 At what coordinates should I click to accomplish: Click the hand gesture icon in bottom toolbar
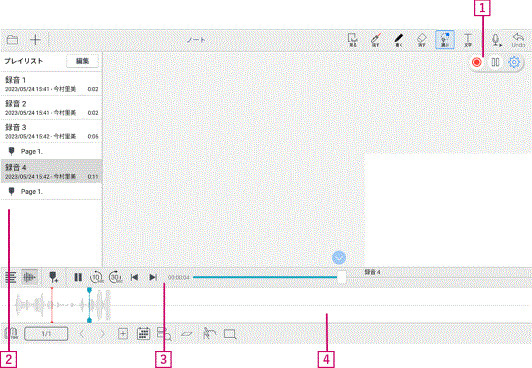click(x=209, y=334)
